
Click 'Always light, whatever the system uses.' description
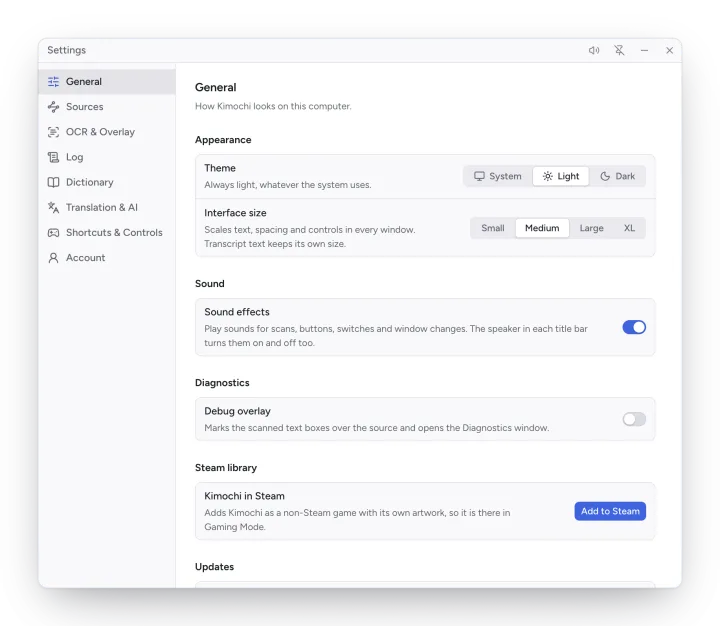tap(288, 185)
